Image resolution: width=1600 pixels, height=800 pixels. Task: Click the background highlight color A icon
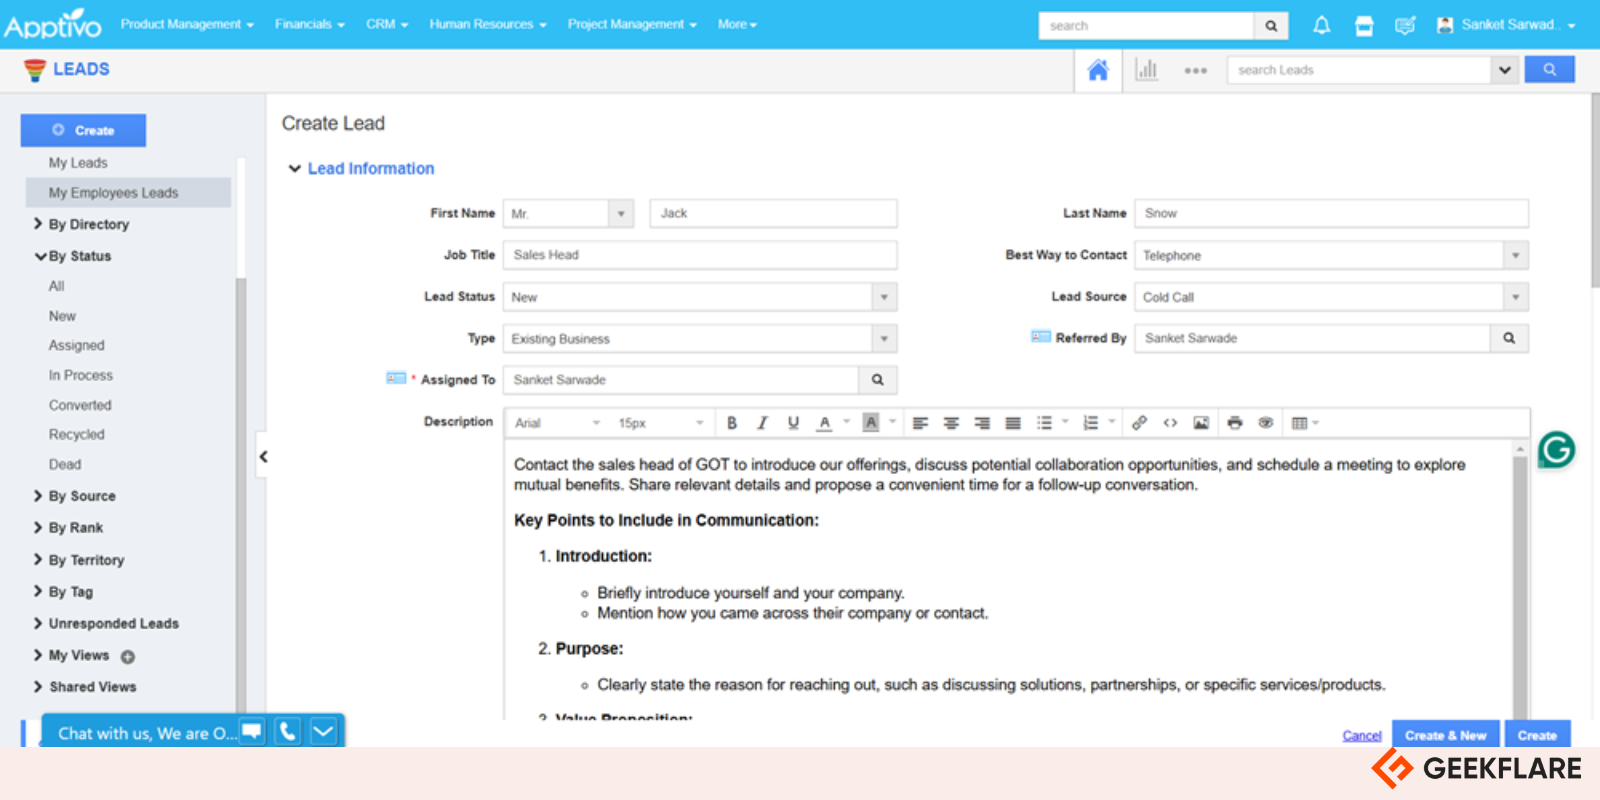pos(871,423)
